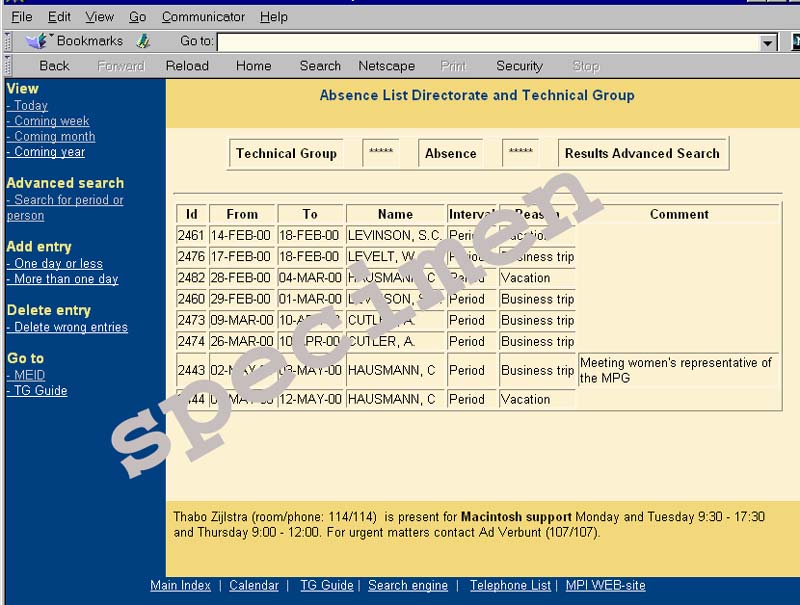The image size is (800, 605).
Task: Open the Main Index footer link
Action: [181, 586]
